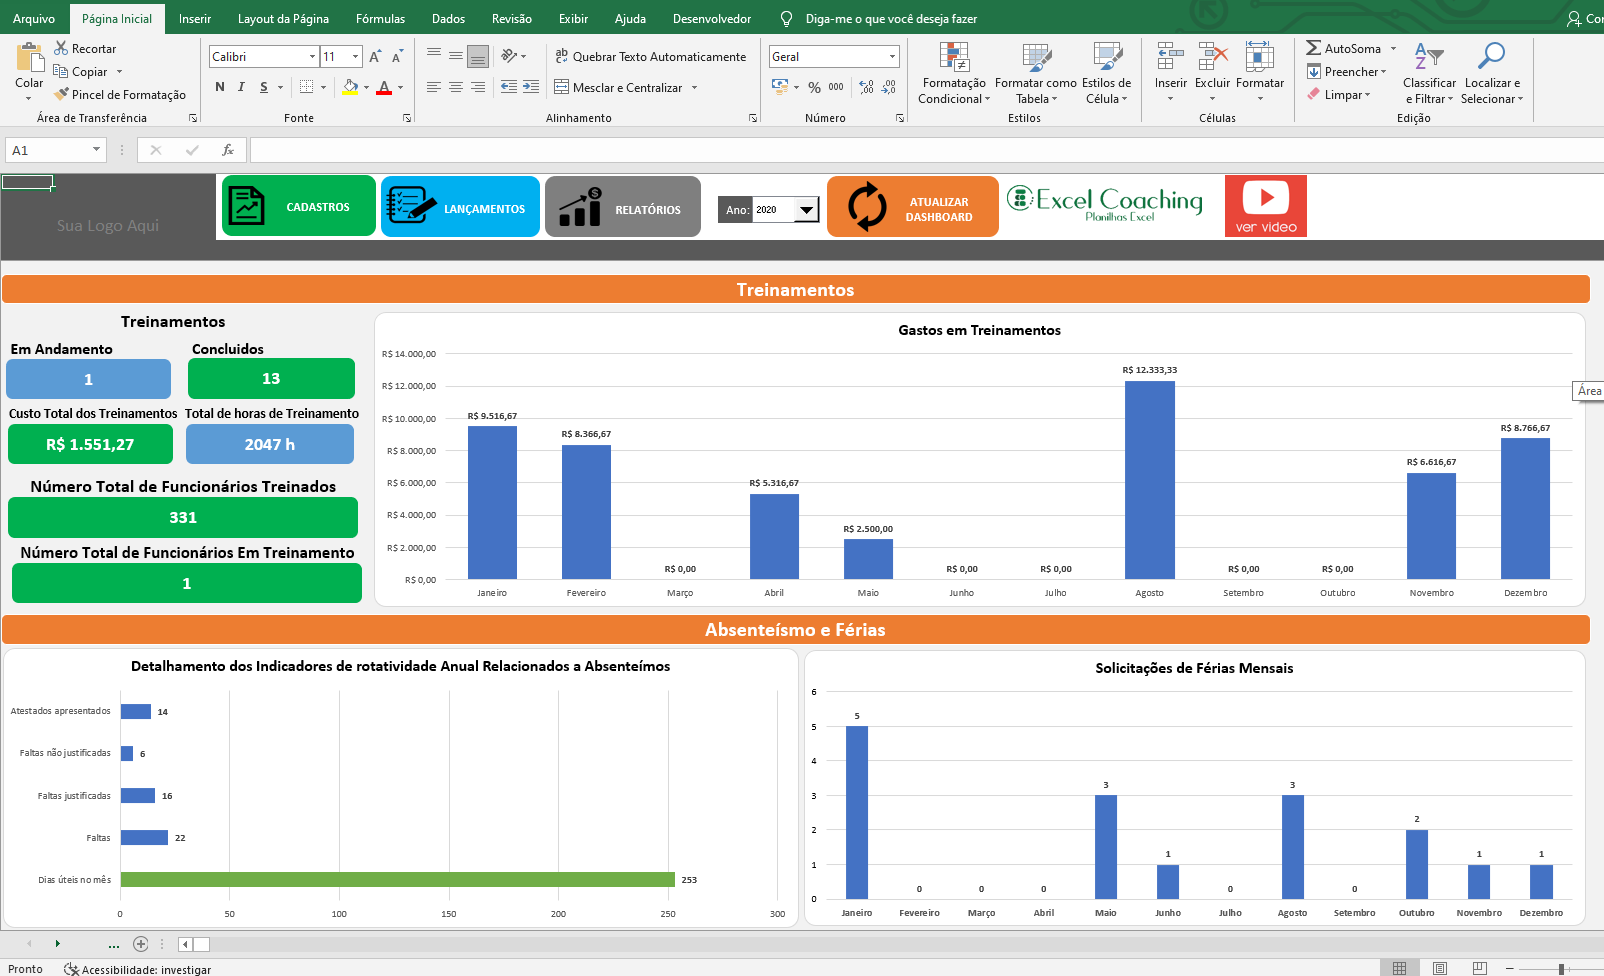Open the Ano year dropdown

(806, 210)
